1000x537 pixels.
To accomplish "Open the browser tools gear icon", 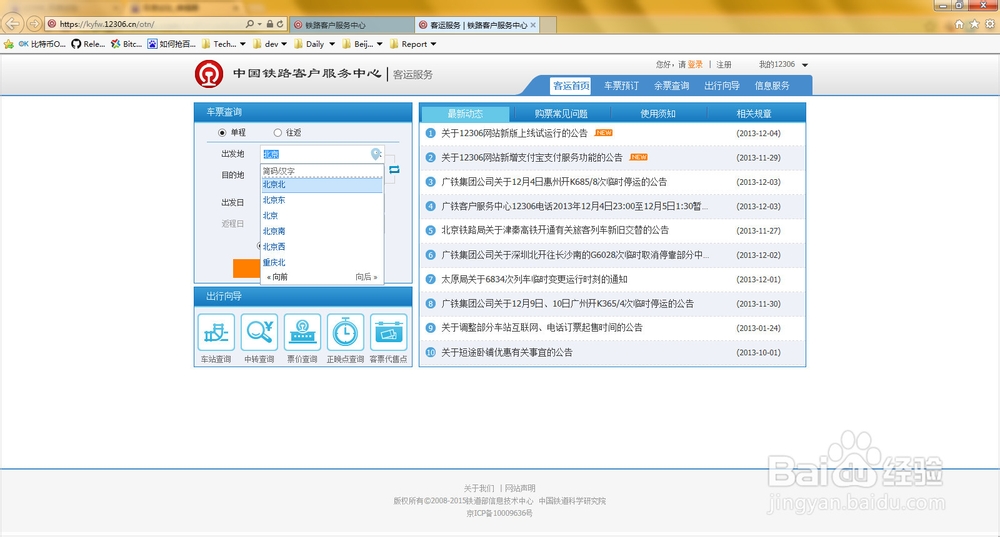I will (990, 24).
